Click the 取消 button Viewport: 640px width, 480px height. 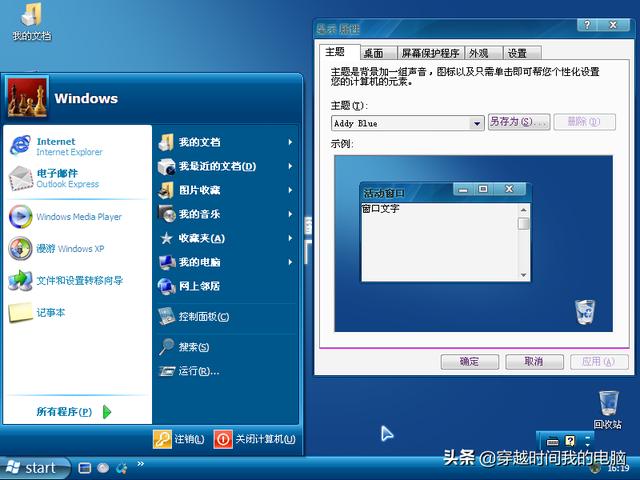coord(534,362)
